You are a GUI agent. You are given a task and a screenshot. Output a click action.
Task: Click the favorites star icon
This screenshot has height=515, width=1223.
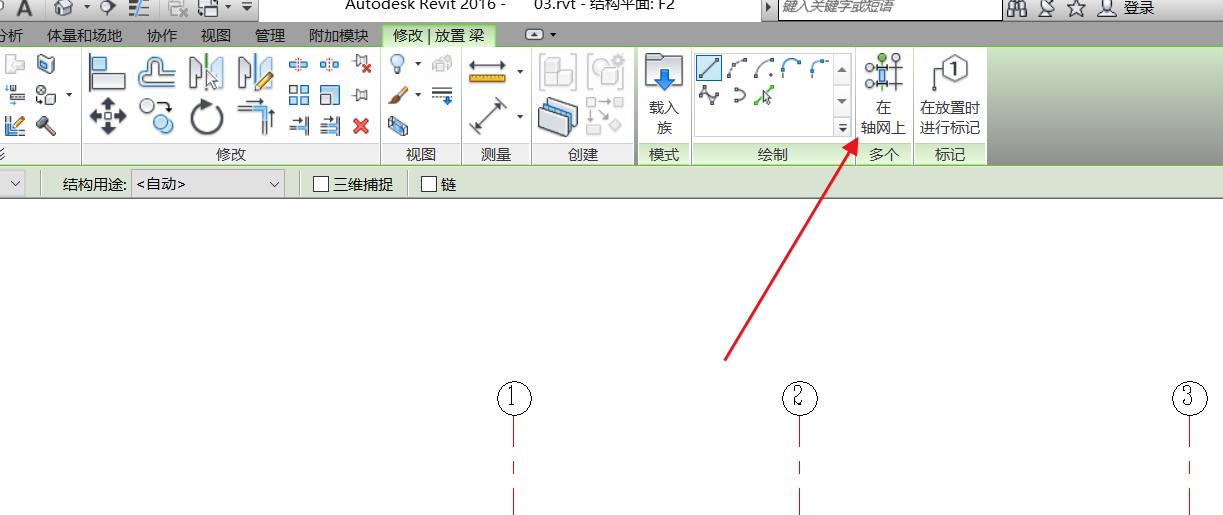[1076, 8]
